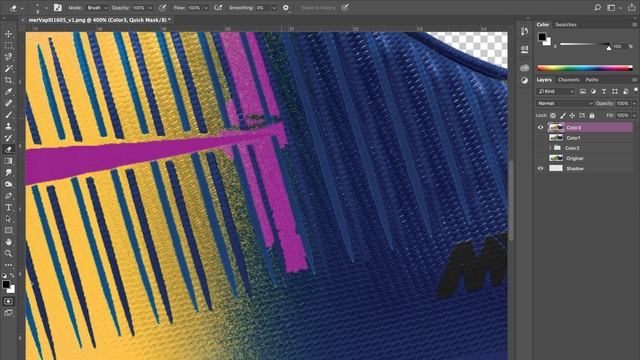Open History panel icon in dock
The height and width of the screenshot is (360, 640).
tap(524, 31)
